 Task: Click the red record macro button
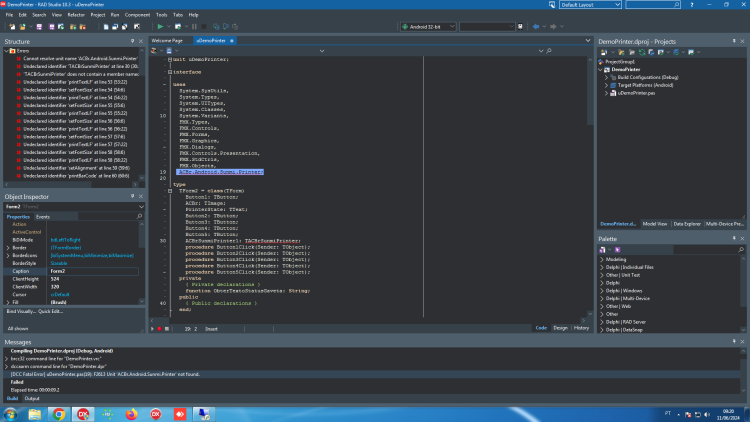(159, 329)
